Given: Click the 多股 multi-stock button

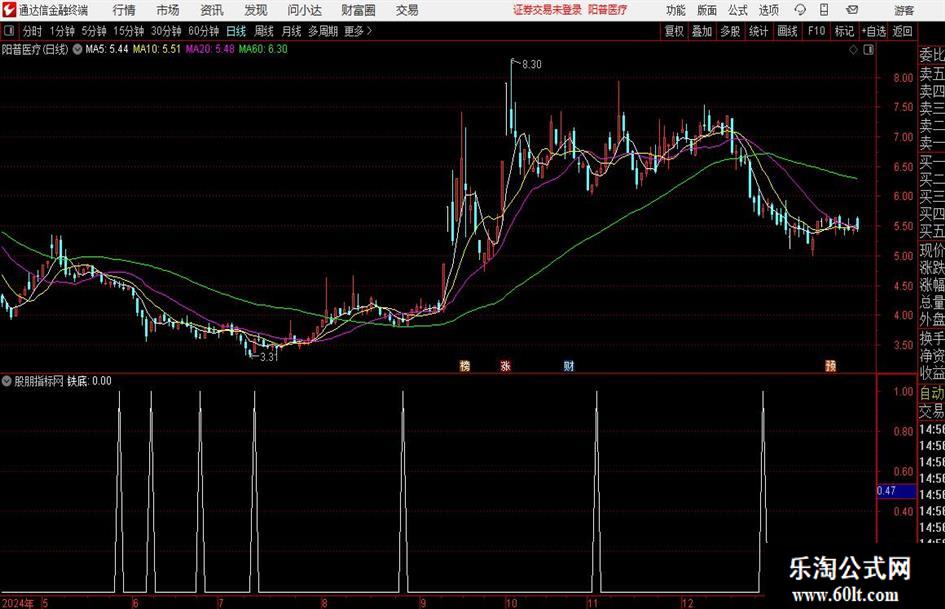Looking at the screenshot, I should 730,31.
